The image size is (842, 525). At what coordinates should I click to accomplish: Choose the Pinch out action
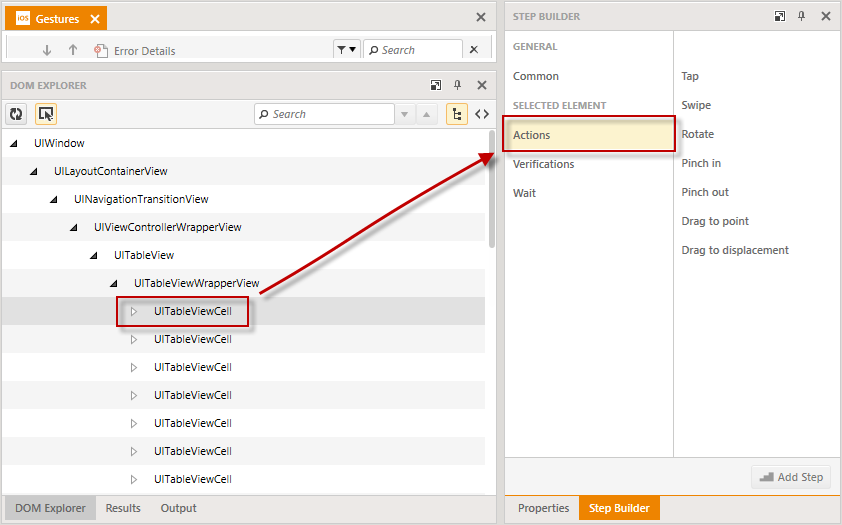705,192
